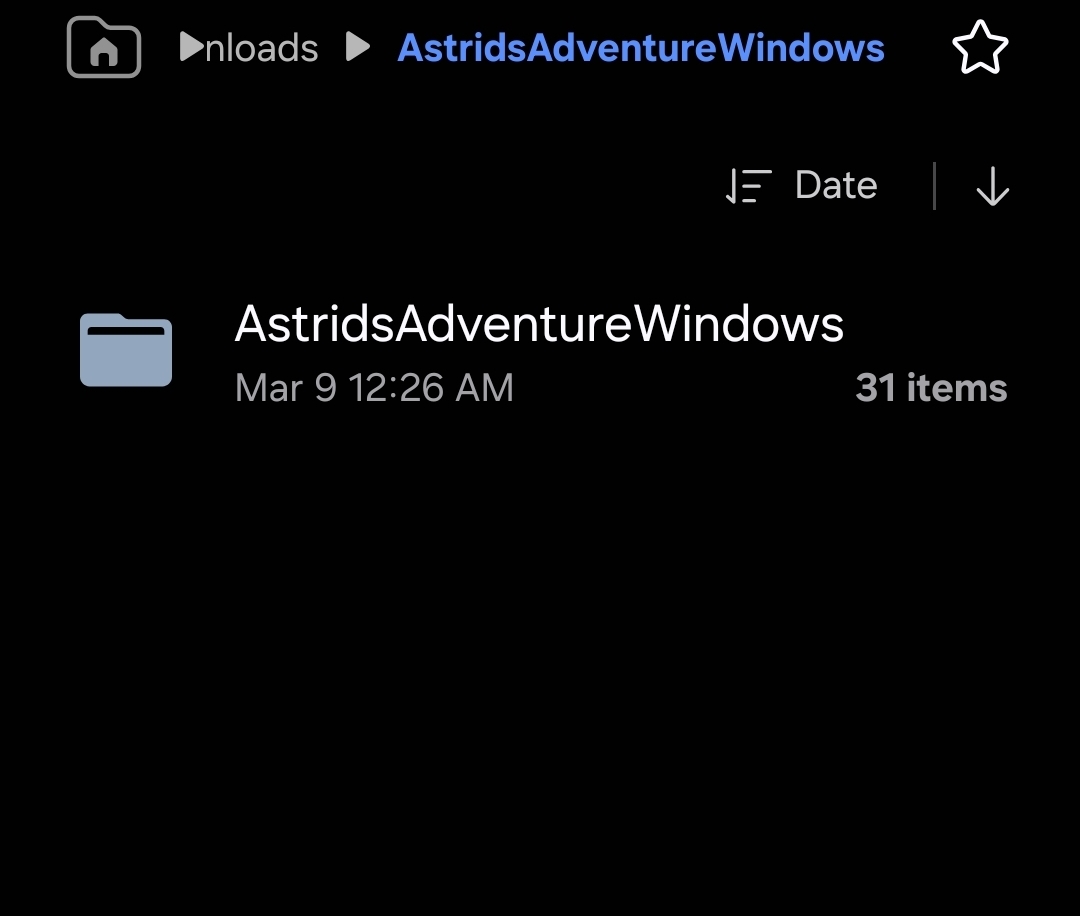Tap the star outline in the header
Viewport: 1080px width, 916px height.
[979, 48]
